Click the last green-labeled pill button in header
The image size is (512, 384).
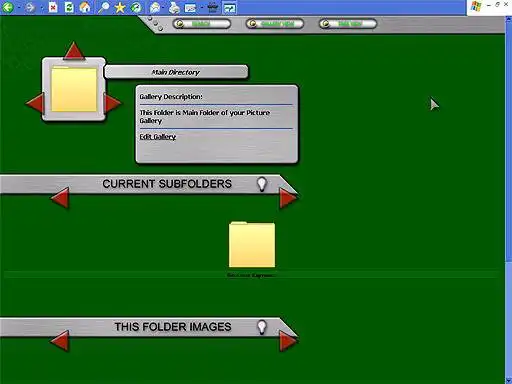348,24
